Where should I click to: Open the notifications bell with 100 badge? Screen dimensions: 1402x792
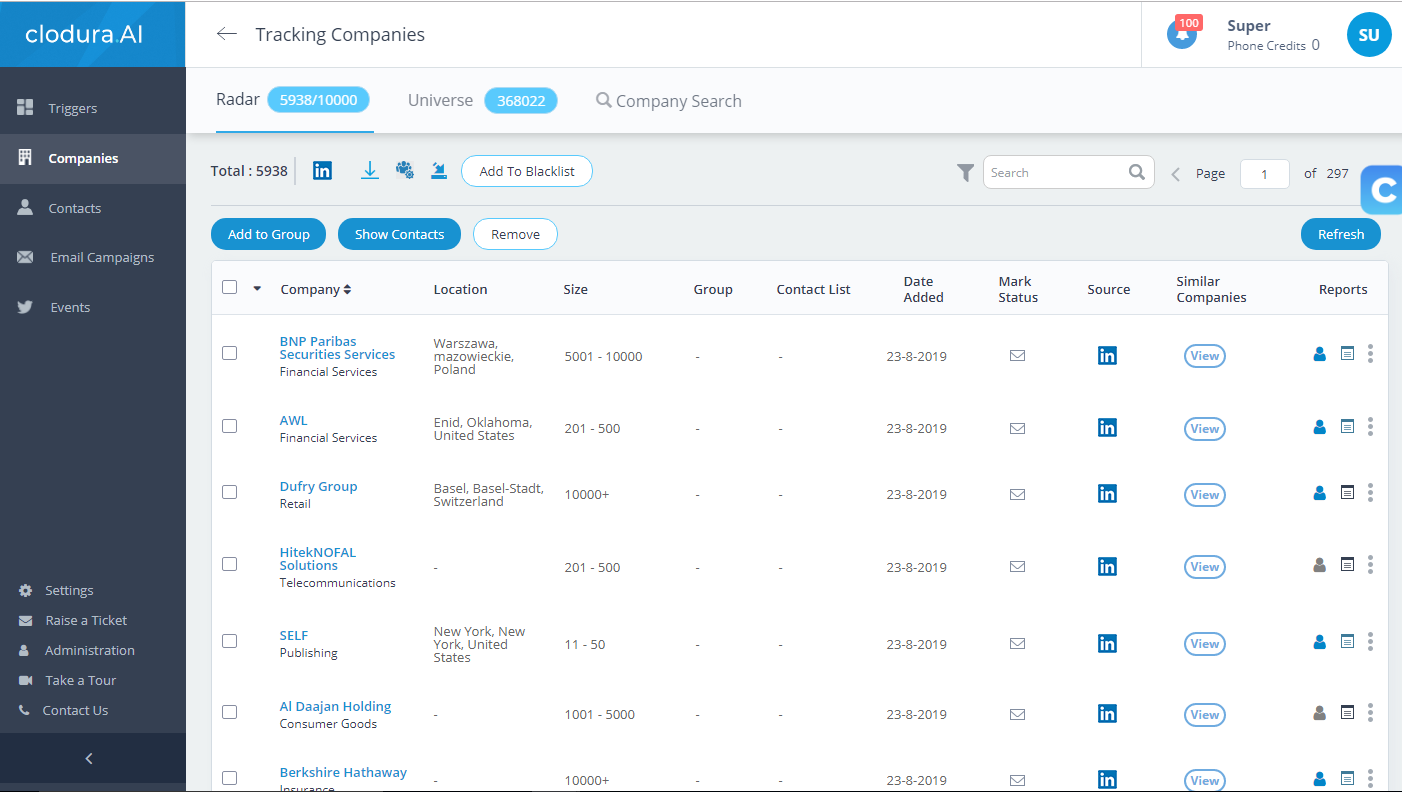coord(1182,33)
